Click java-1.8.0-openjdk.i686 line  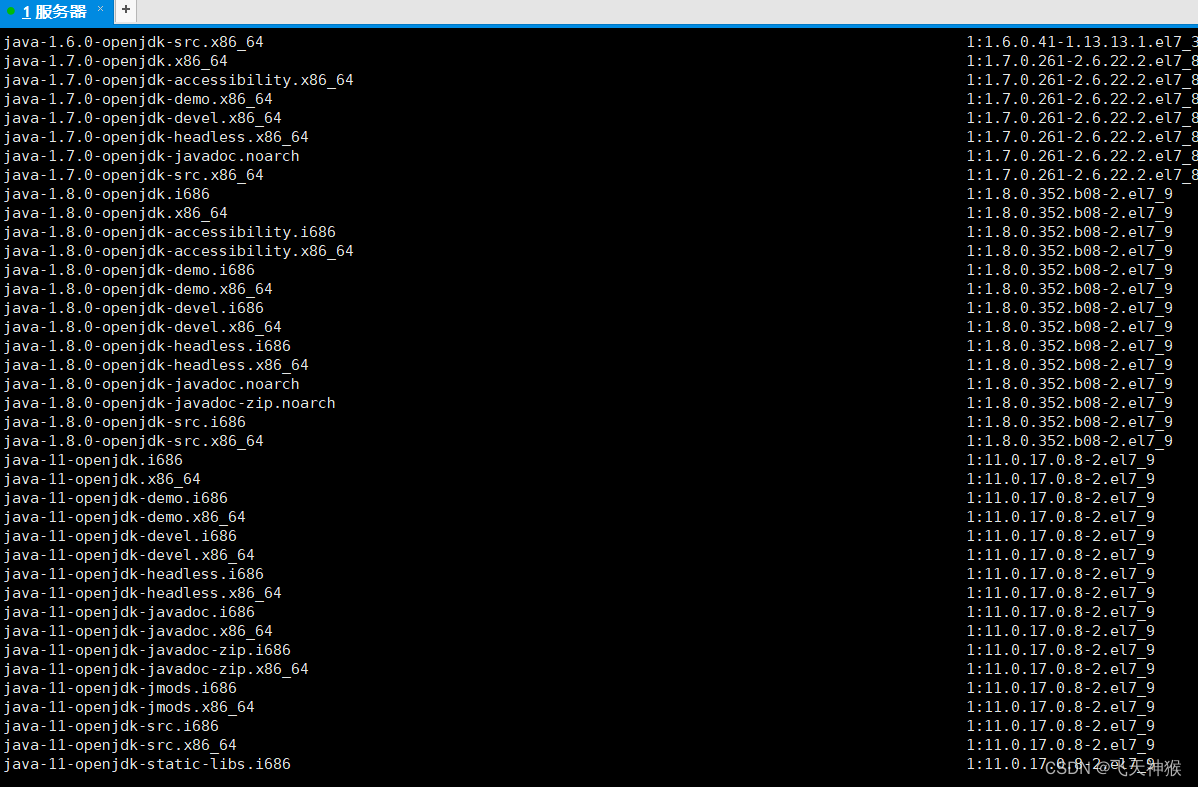106,194
